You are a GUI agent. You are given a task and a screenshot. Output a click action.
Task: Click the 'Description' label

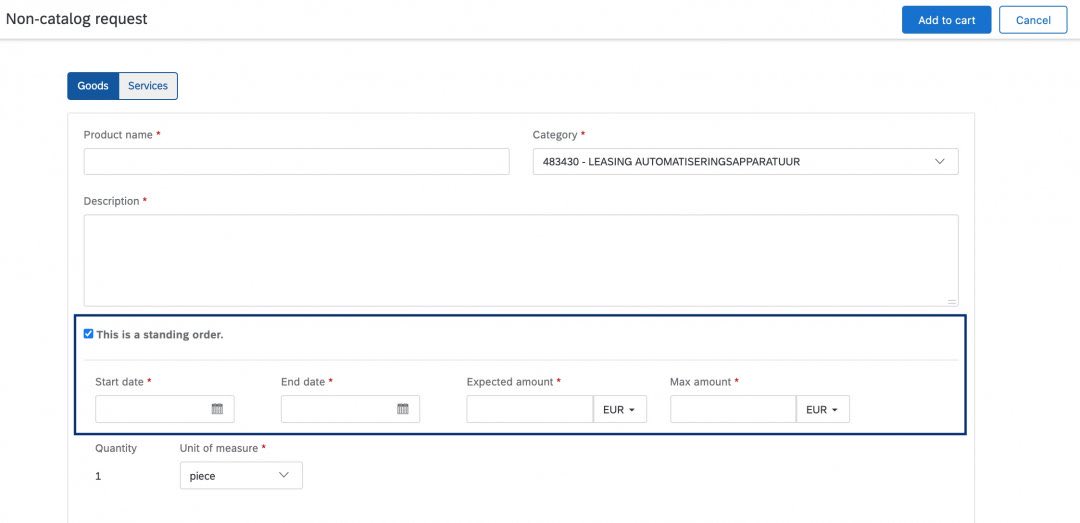112,201
